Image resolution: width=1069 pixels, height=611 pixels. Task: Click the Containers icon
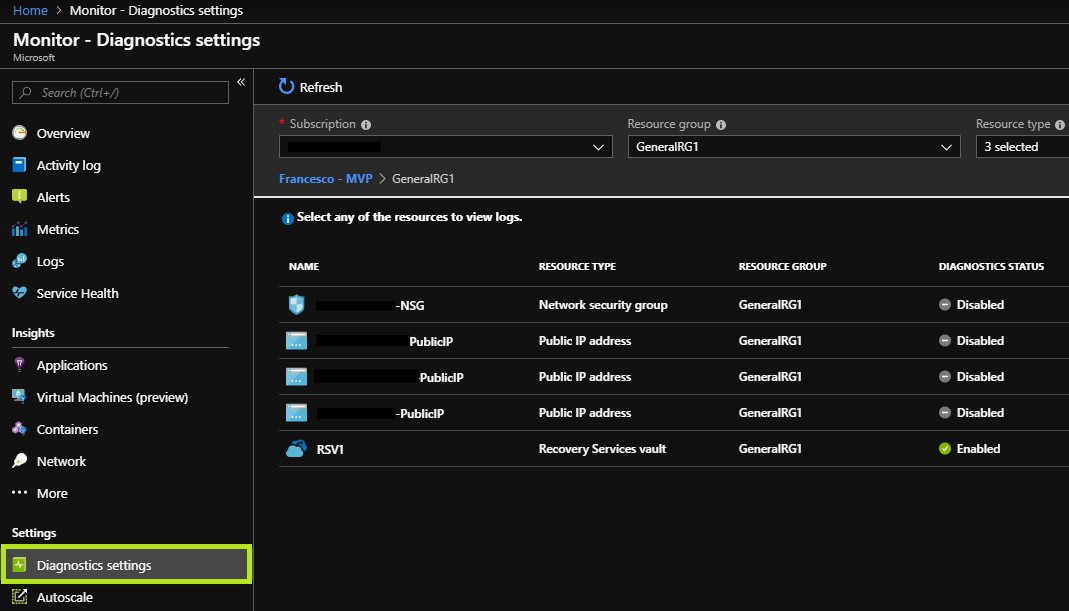20,428
